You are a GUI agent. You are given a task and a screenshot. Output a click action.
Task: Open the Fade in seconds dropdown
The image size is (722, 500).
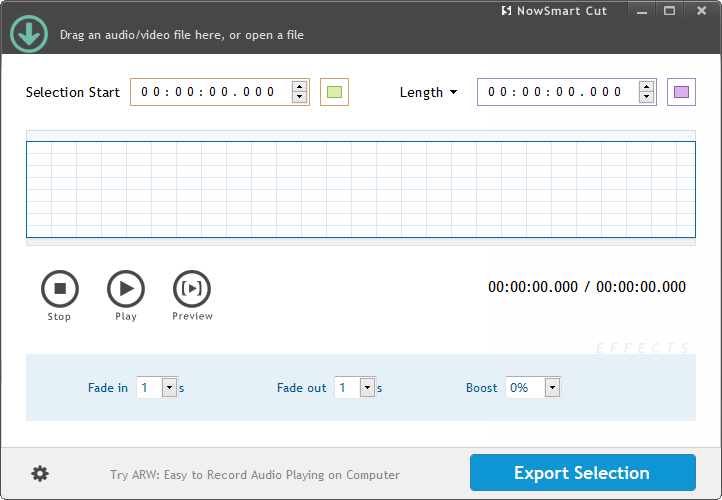(x=169, y=388)
